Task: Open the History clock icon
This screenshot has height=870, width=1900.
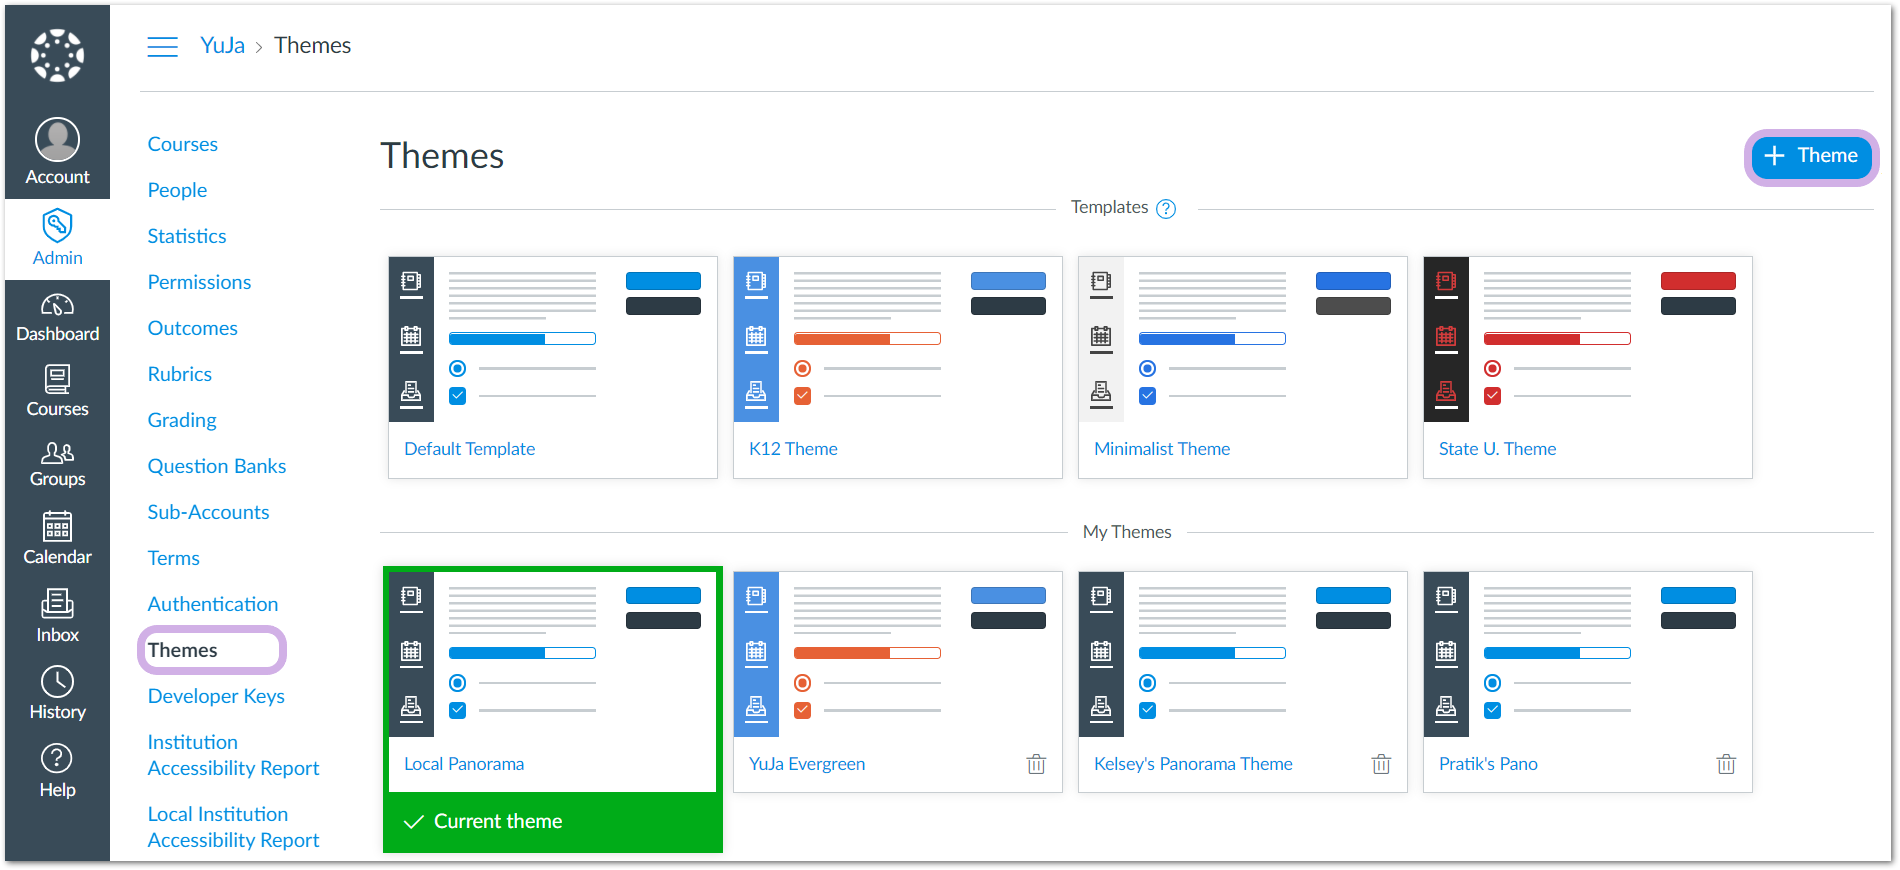Action: pos(57,682)
